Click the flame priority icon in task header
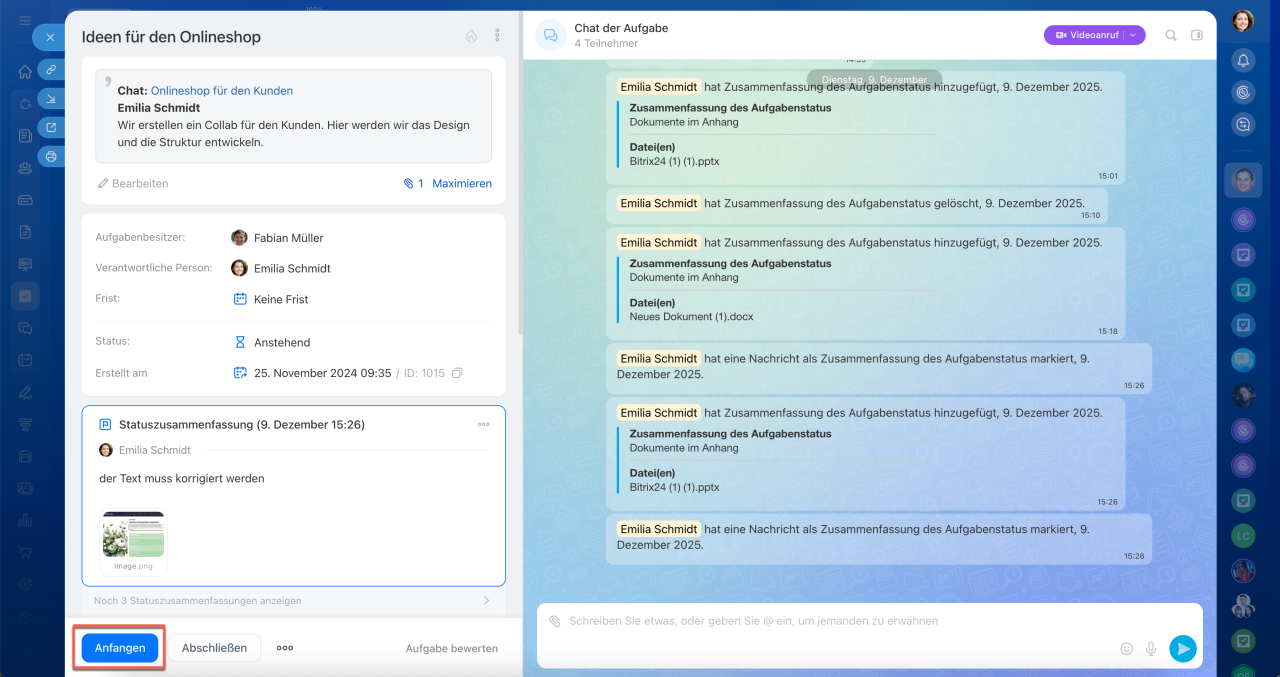This screenshot has height=677, width=1280. tap(471, 36)
